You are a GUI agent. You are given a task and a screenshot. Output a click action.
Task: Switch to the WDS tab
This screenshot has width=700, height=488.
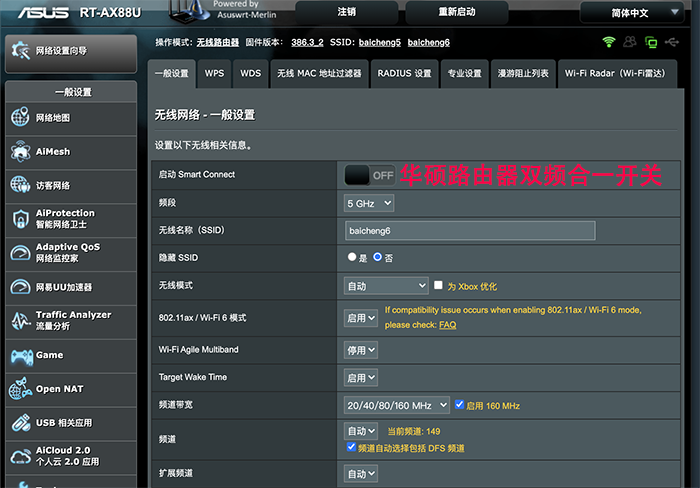[250, 74]
